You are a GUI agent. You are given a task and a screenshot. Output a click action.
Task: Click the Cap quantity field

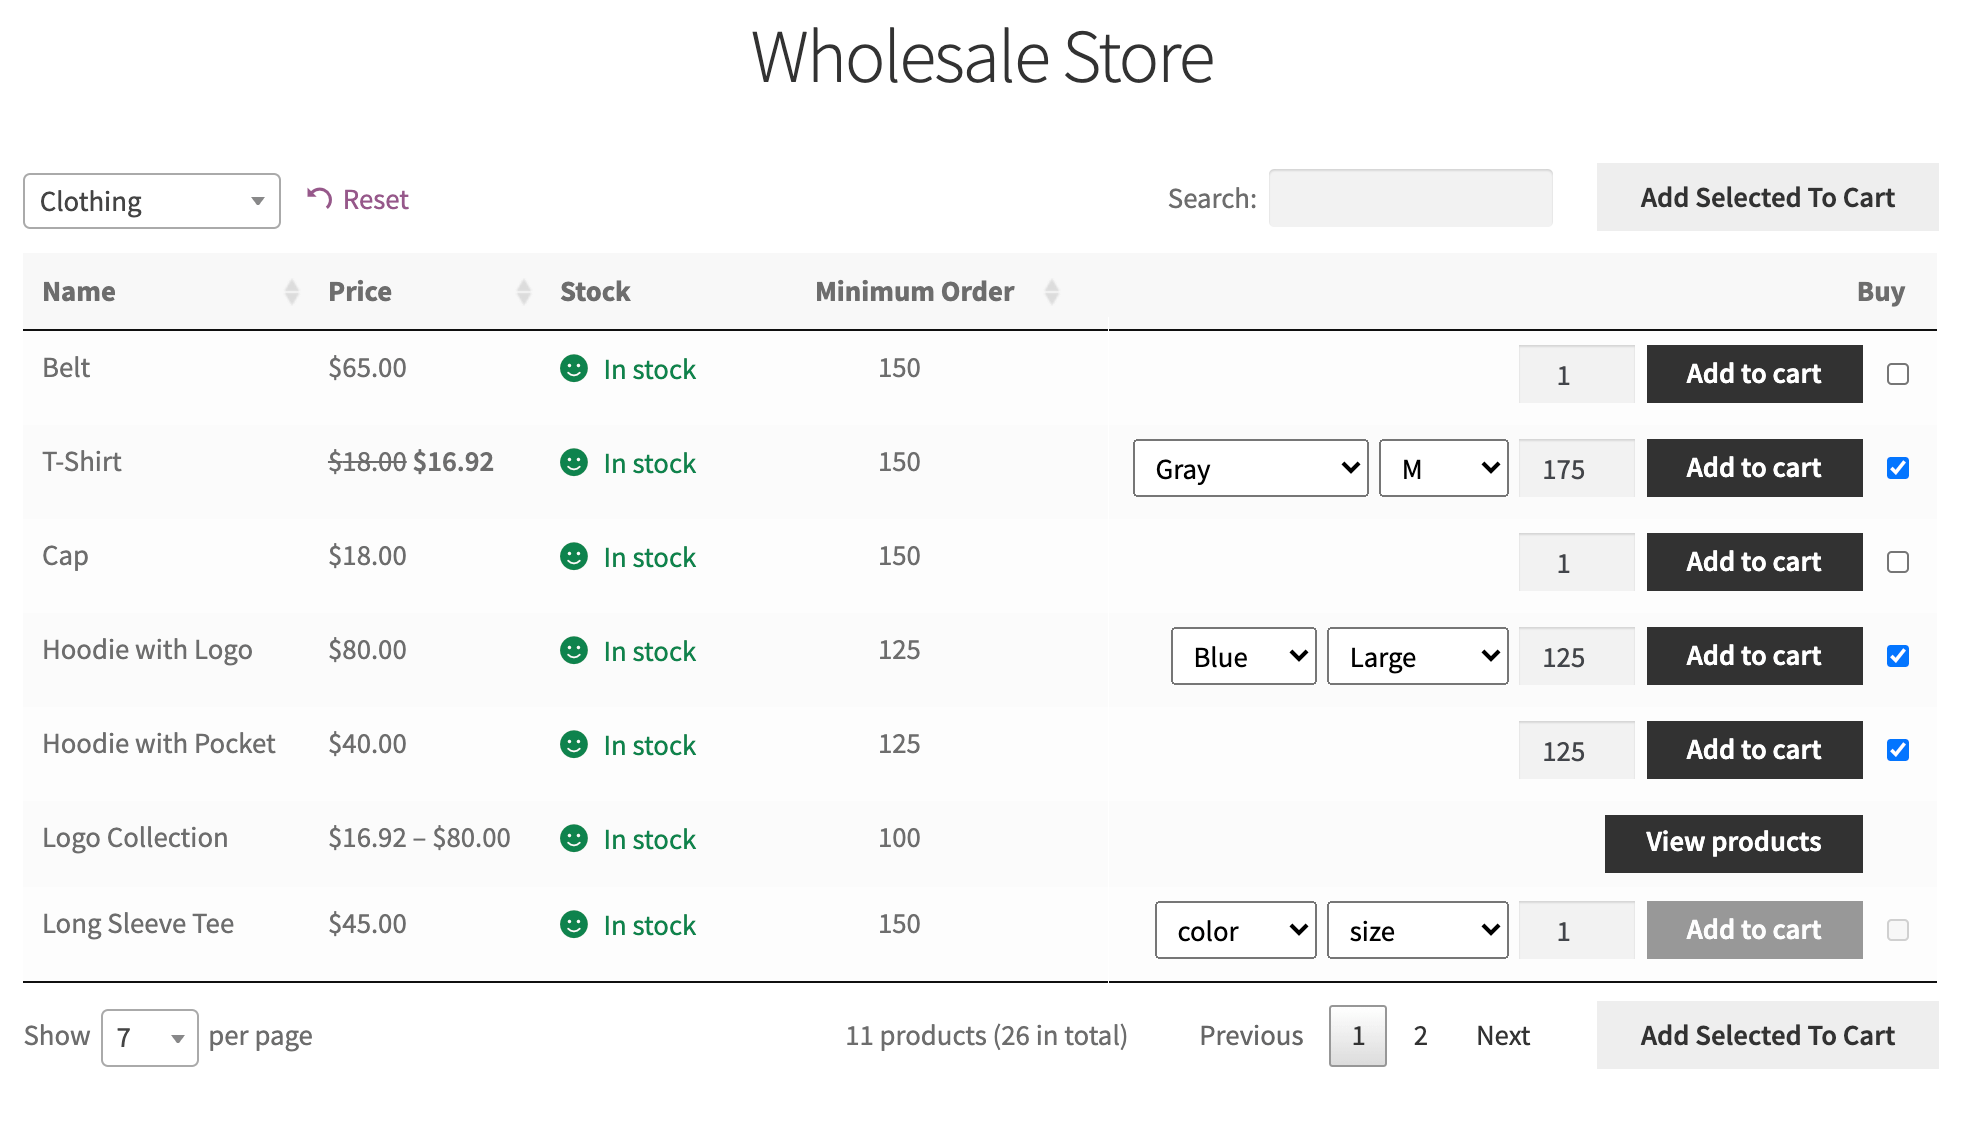[x=1576, y=562]
